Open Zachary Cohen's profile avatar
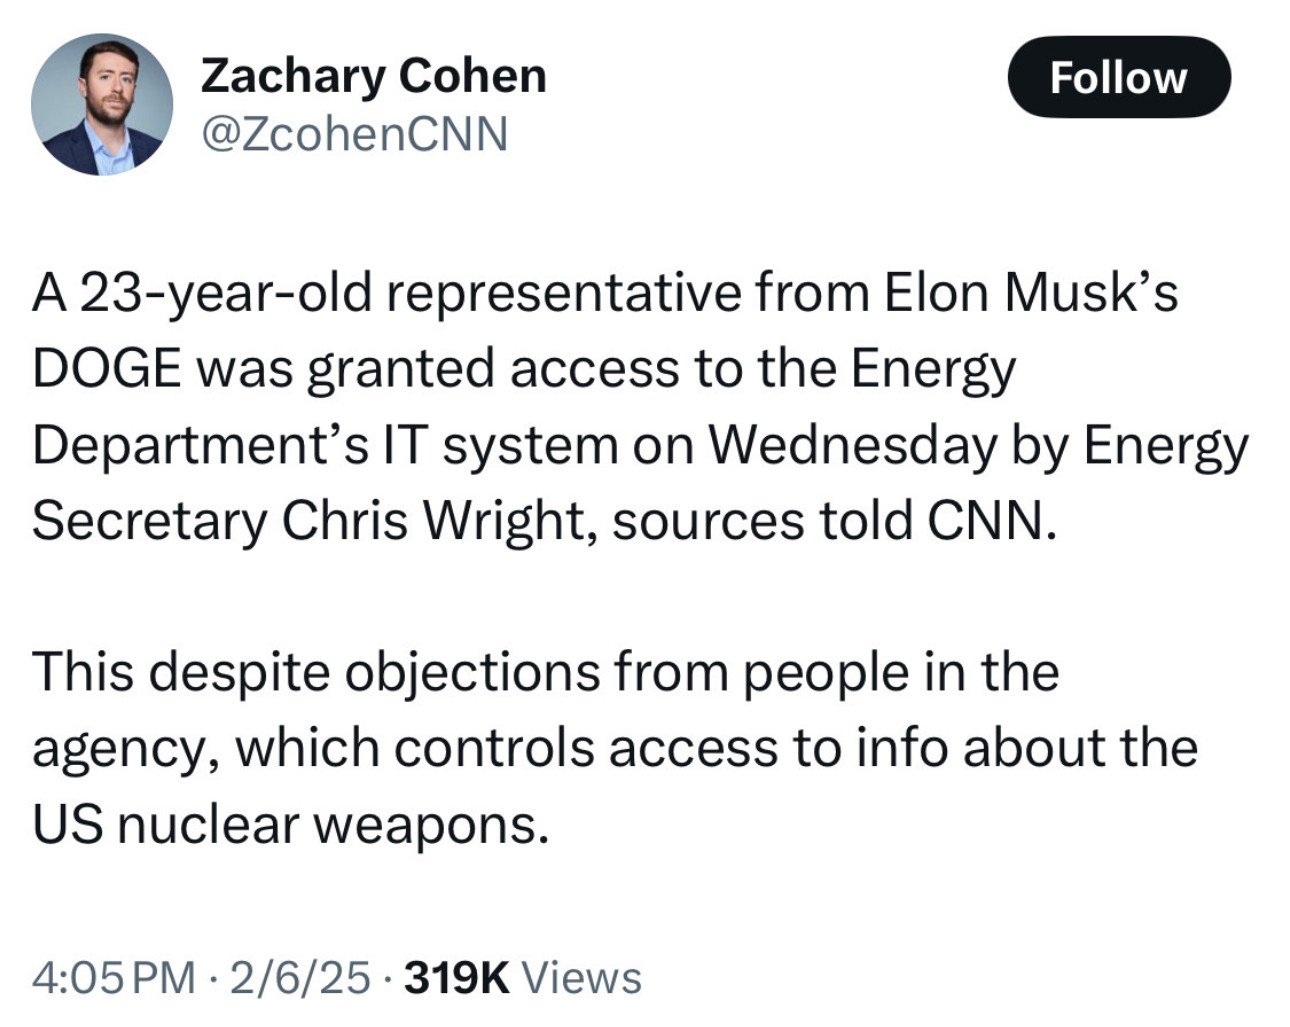The width and height of the screenshot is (1290, 1027). [101, 104]
